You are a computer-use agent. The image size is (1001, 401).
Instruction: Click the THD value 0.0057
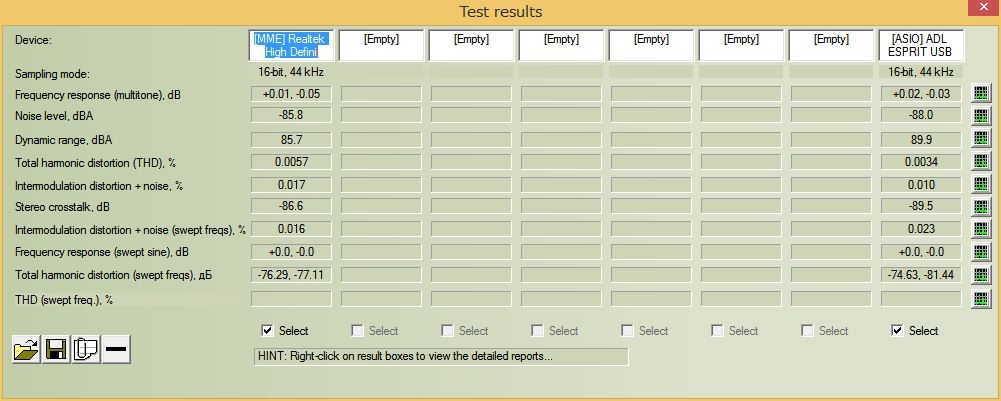click(291, 162)
